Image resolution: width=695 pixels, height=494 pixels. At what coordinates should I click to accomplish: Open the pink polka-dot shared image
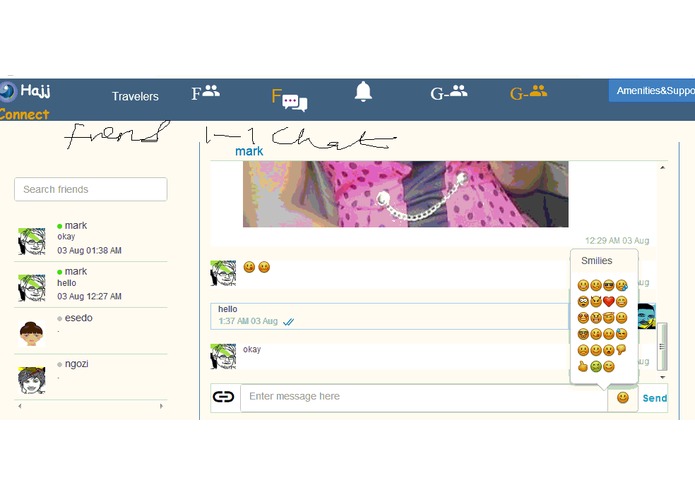(406, 194)
